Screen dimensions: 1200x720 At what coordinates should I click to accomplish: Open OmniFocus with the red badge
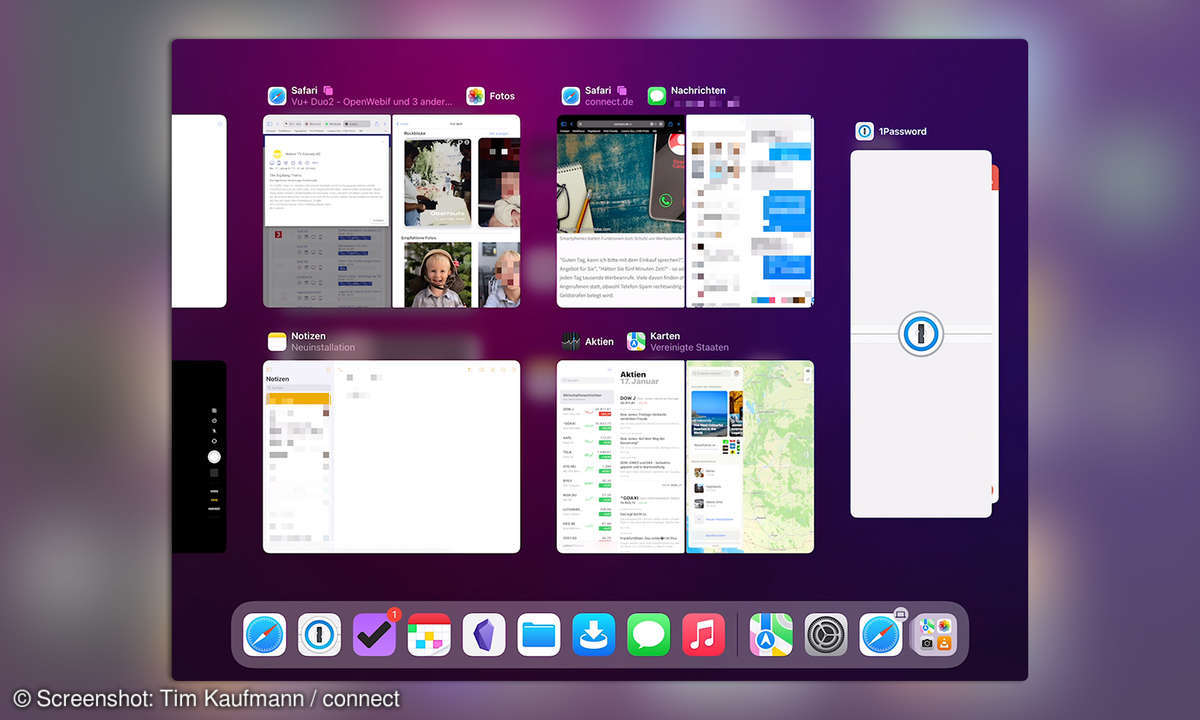tap(374, 634)
